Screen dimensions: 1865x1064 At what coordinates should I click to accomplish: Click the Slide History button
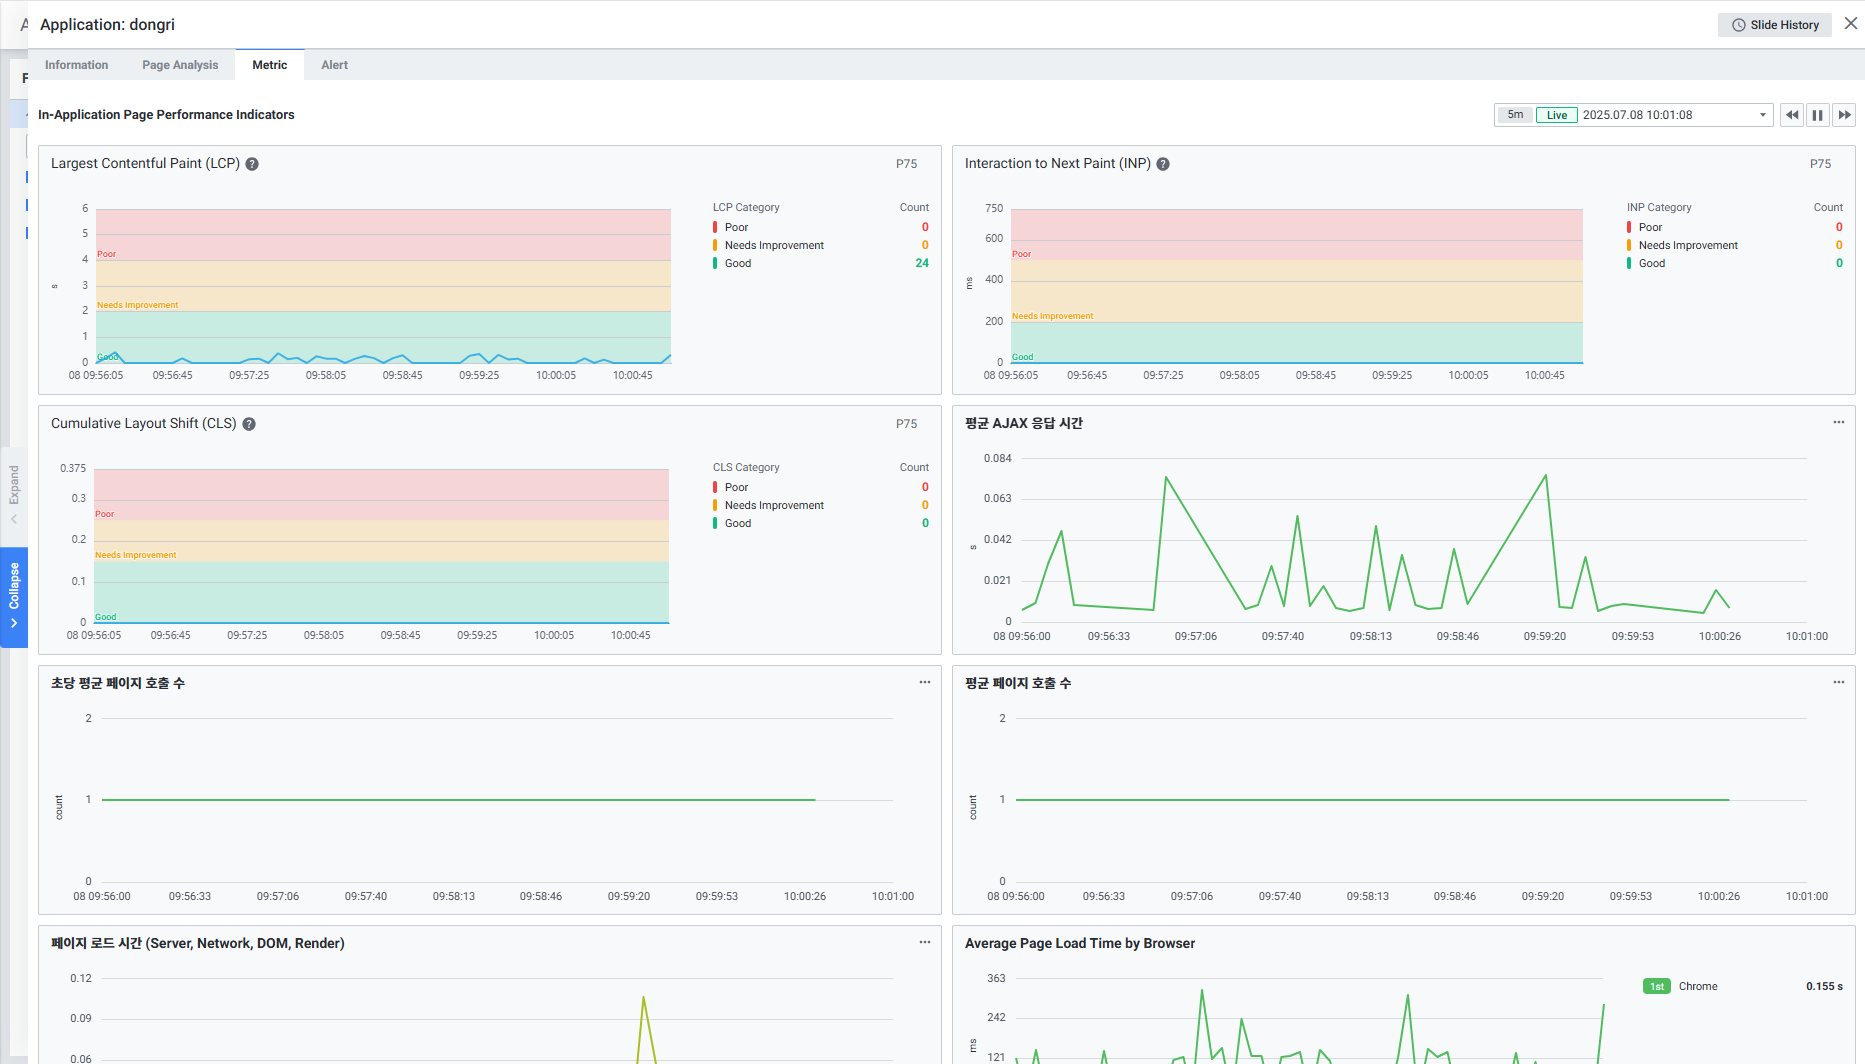tap(1774, 25)
